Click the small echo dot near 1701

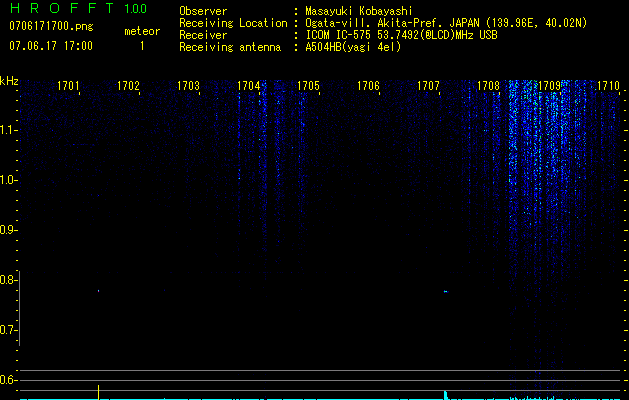coord(98,291)
